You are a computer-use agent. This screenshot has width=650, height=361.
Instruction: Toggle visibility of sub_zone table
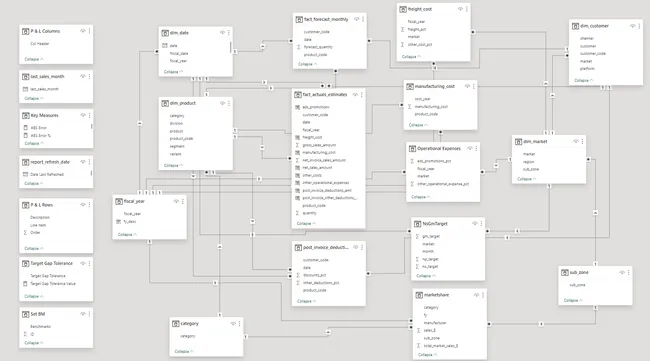click(622, 273)
